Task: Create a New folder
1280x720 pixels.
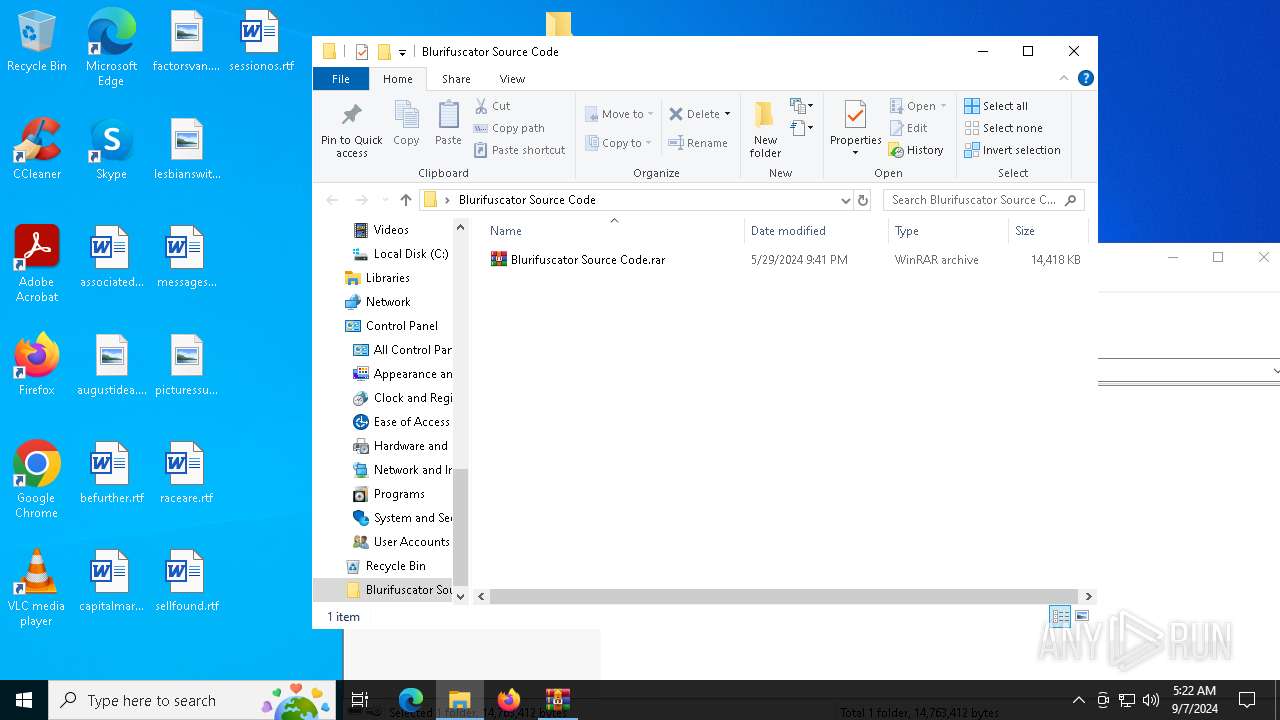Action: [x=765, y=129]
